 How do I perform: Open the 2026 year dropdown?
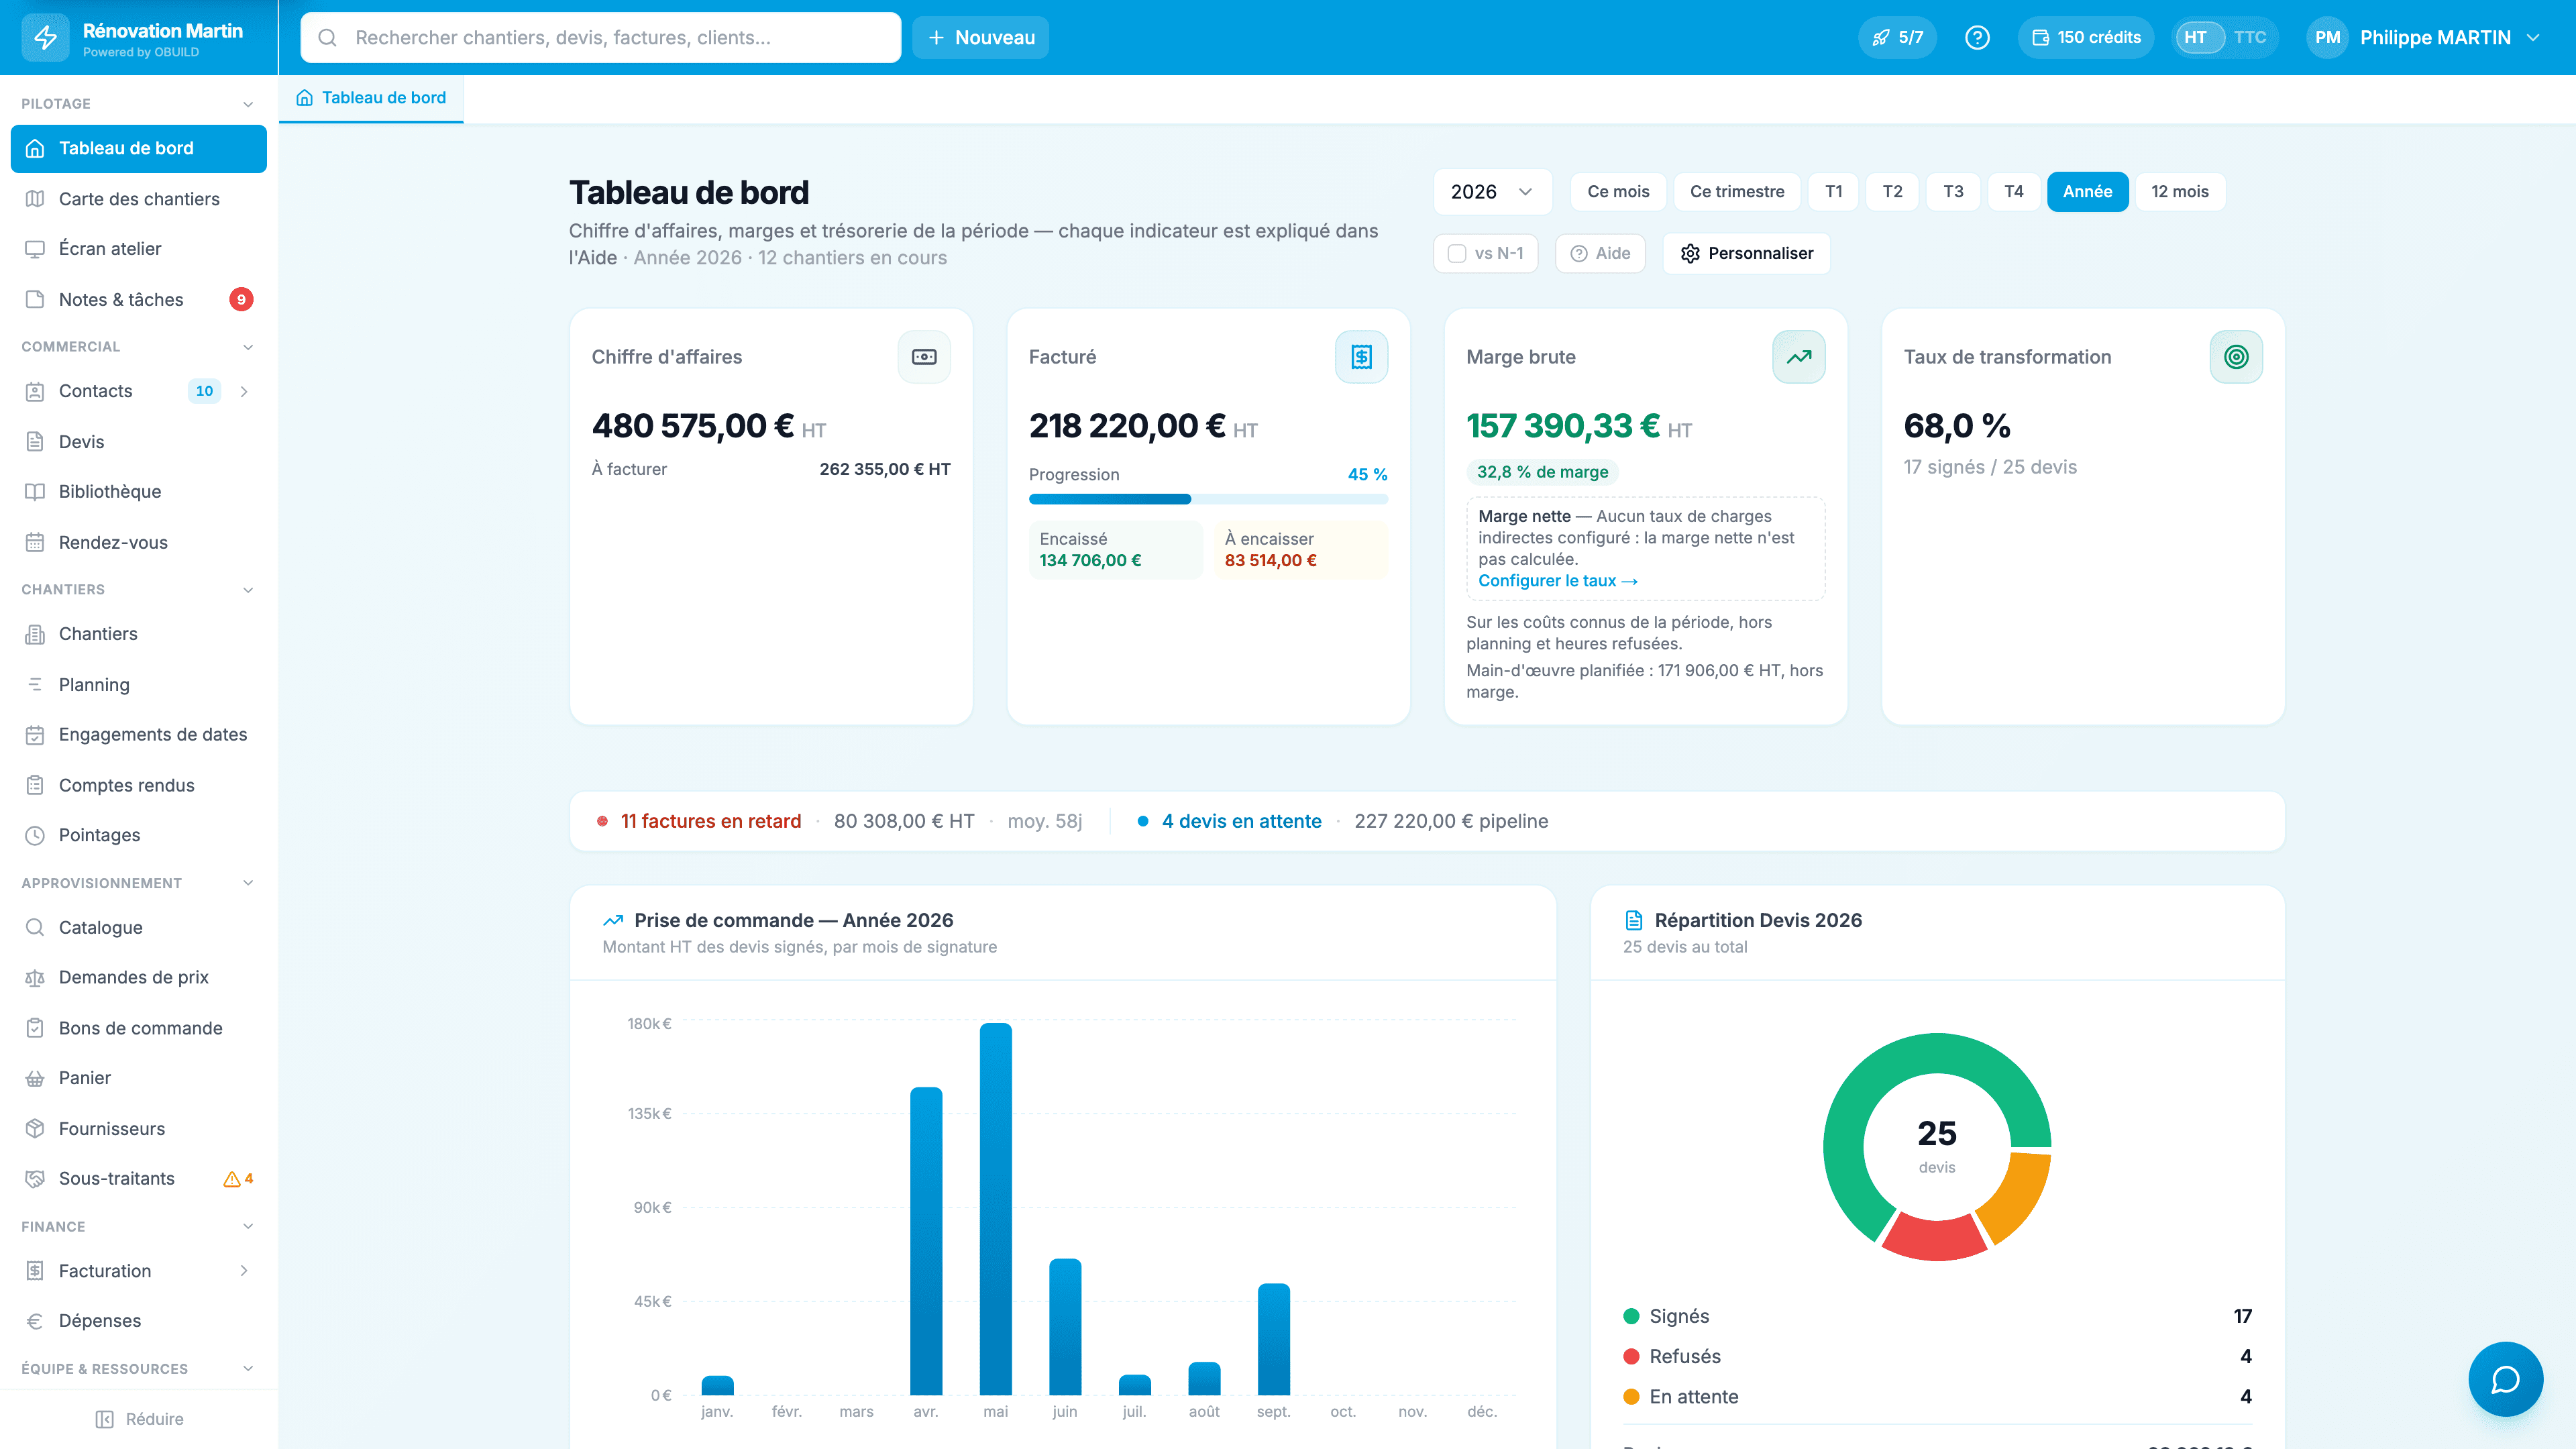(x=1492, y=191)
